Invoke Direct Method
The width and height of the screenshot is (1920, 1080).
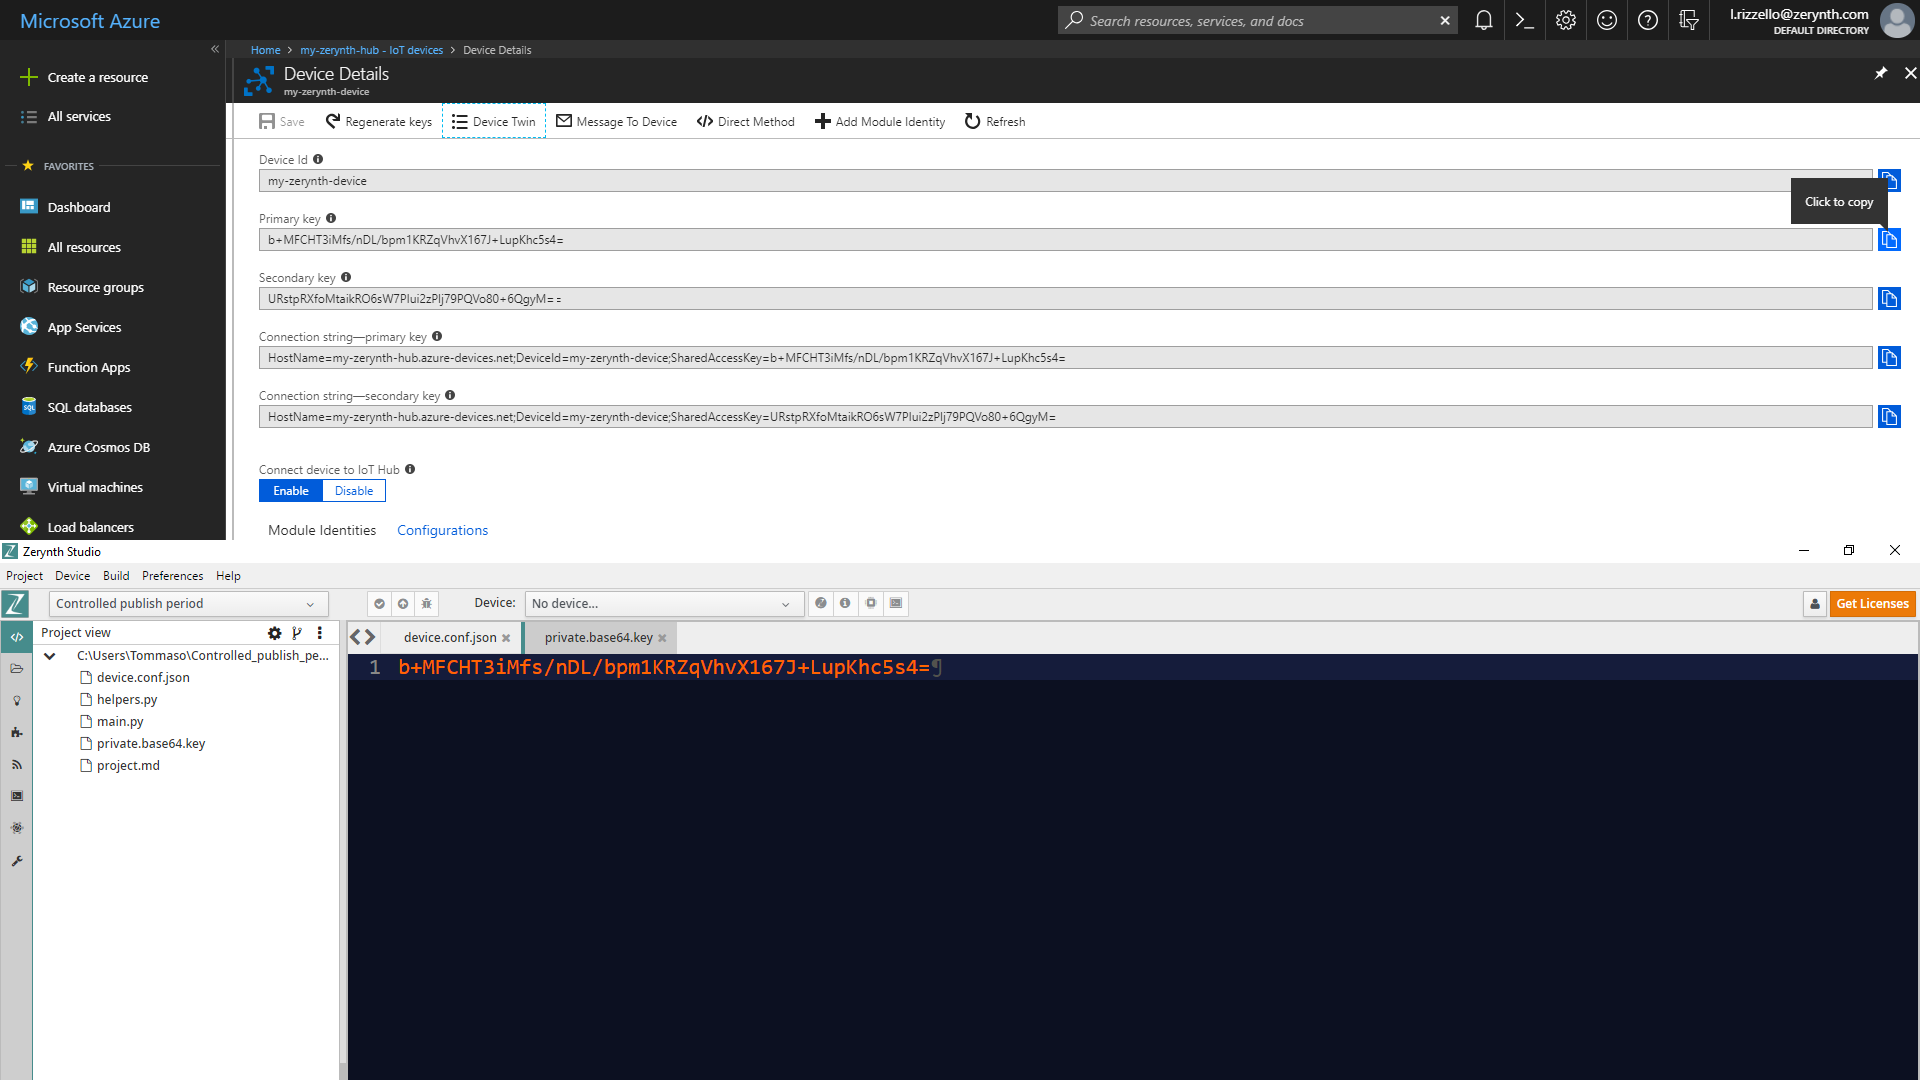tap(746, 121)
